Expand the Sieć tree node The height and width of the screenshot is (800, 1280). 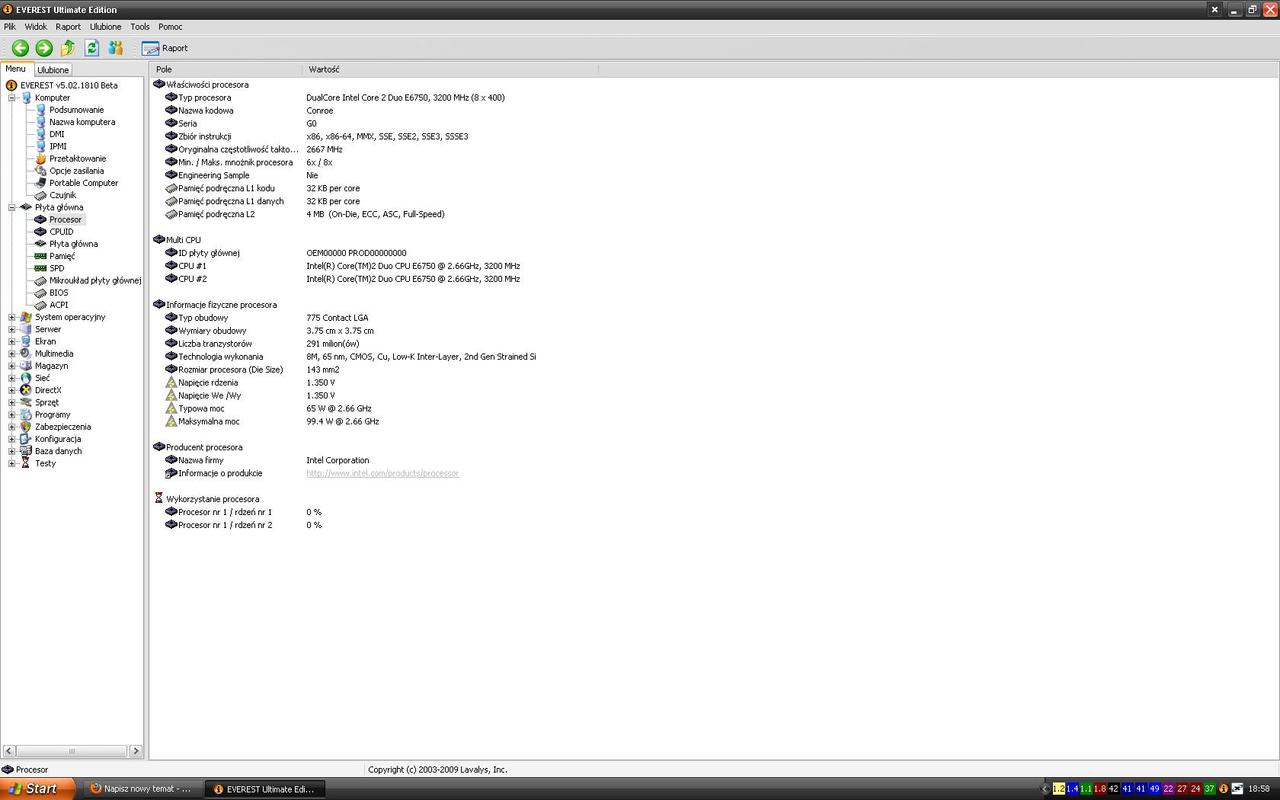[12, 378]
